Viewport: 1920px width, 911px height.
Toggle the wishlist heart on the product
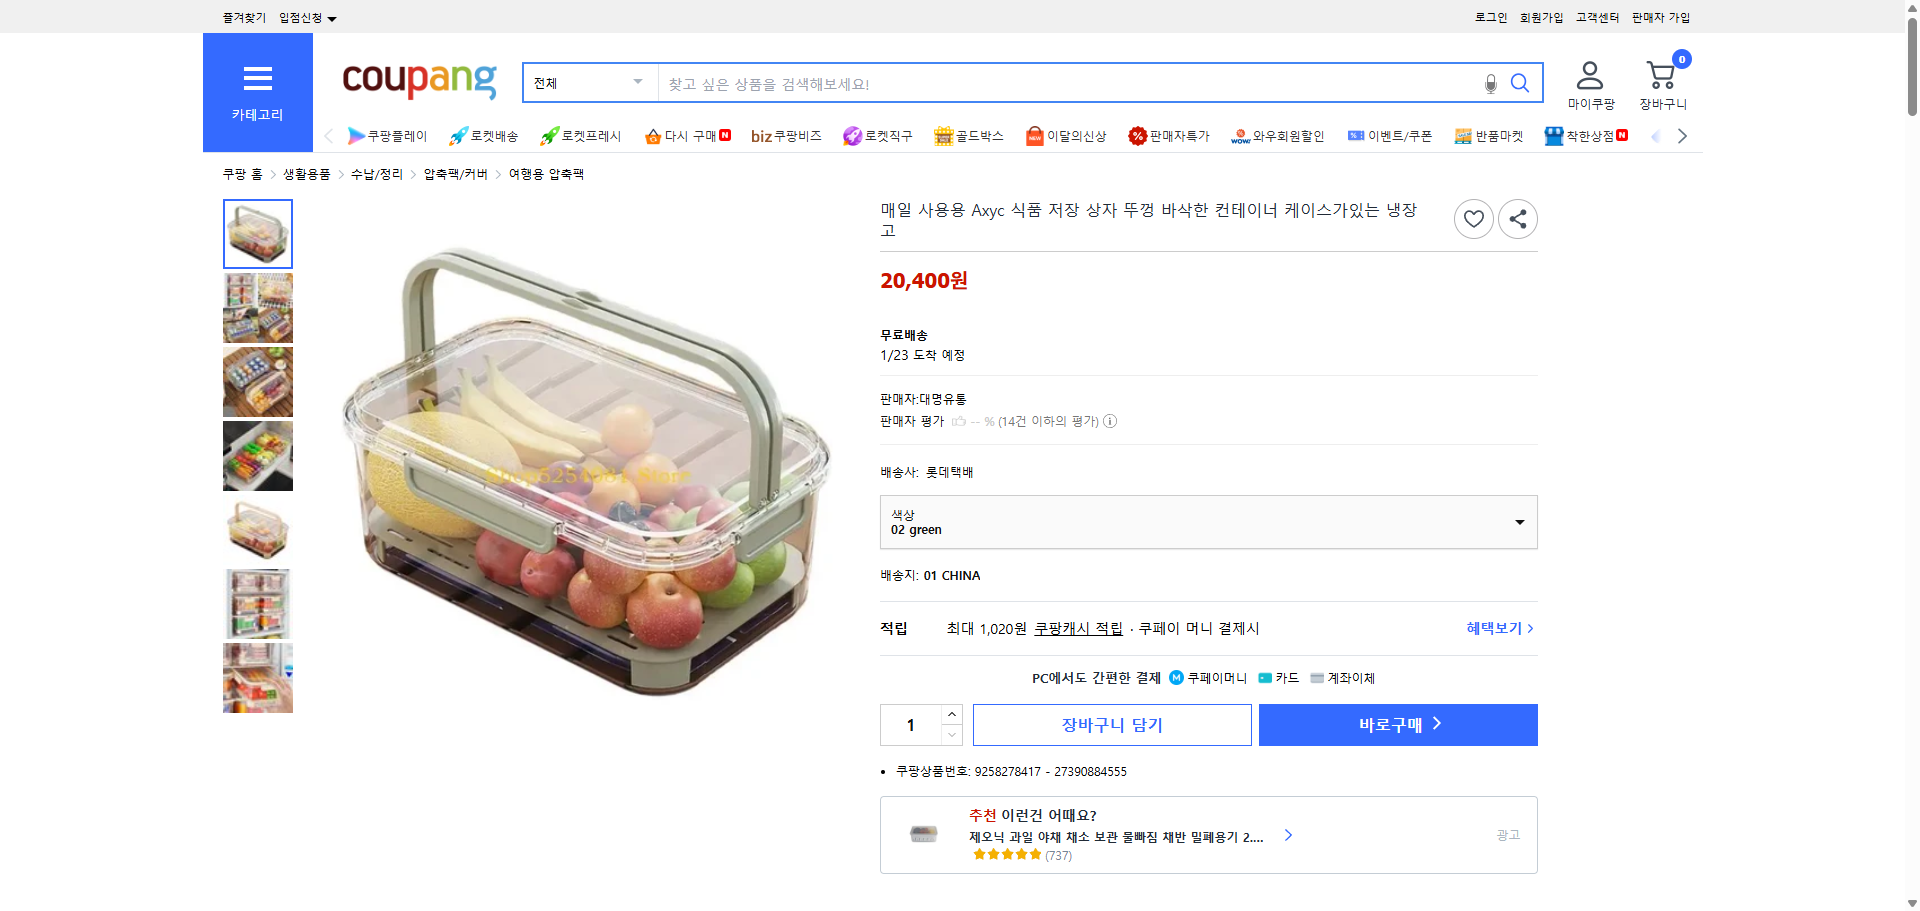tap(1473, 219)
